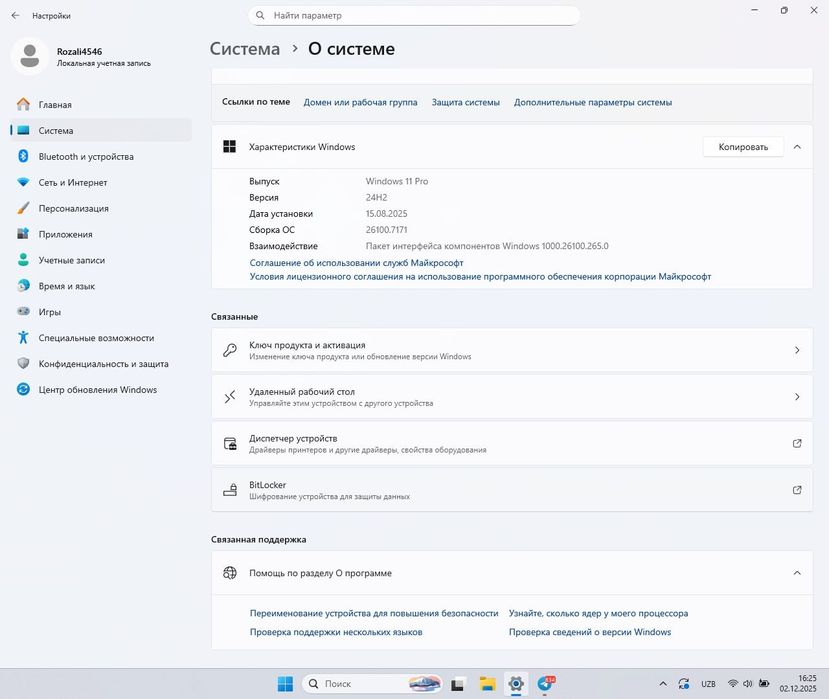Open the Windows Start menu

(285, 684)
